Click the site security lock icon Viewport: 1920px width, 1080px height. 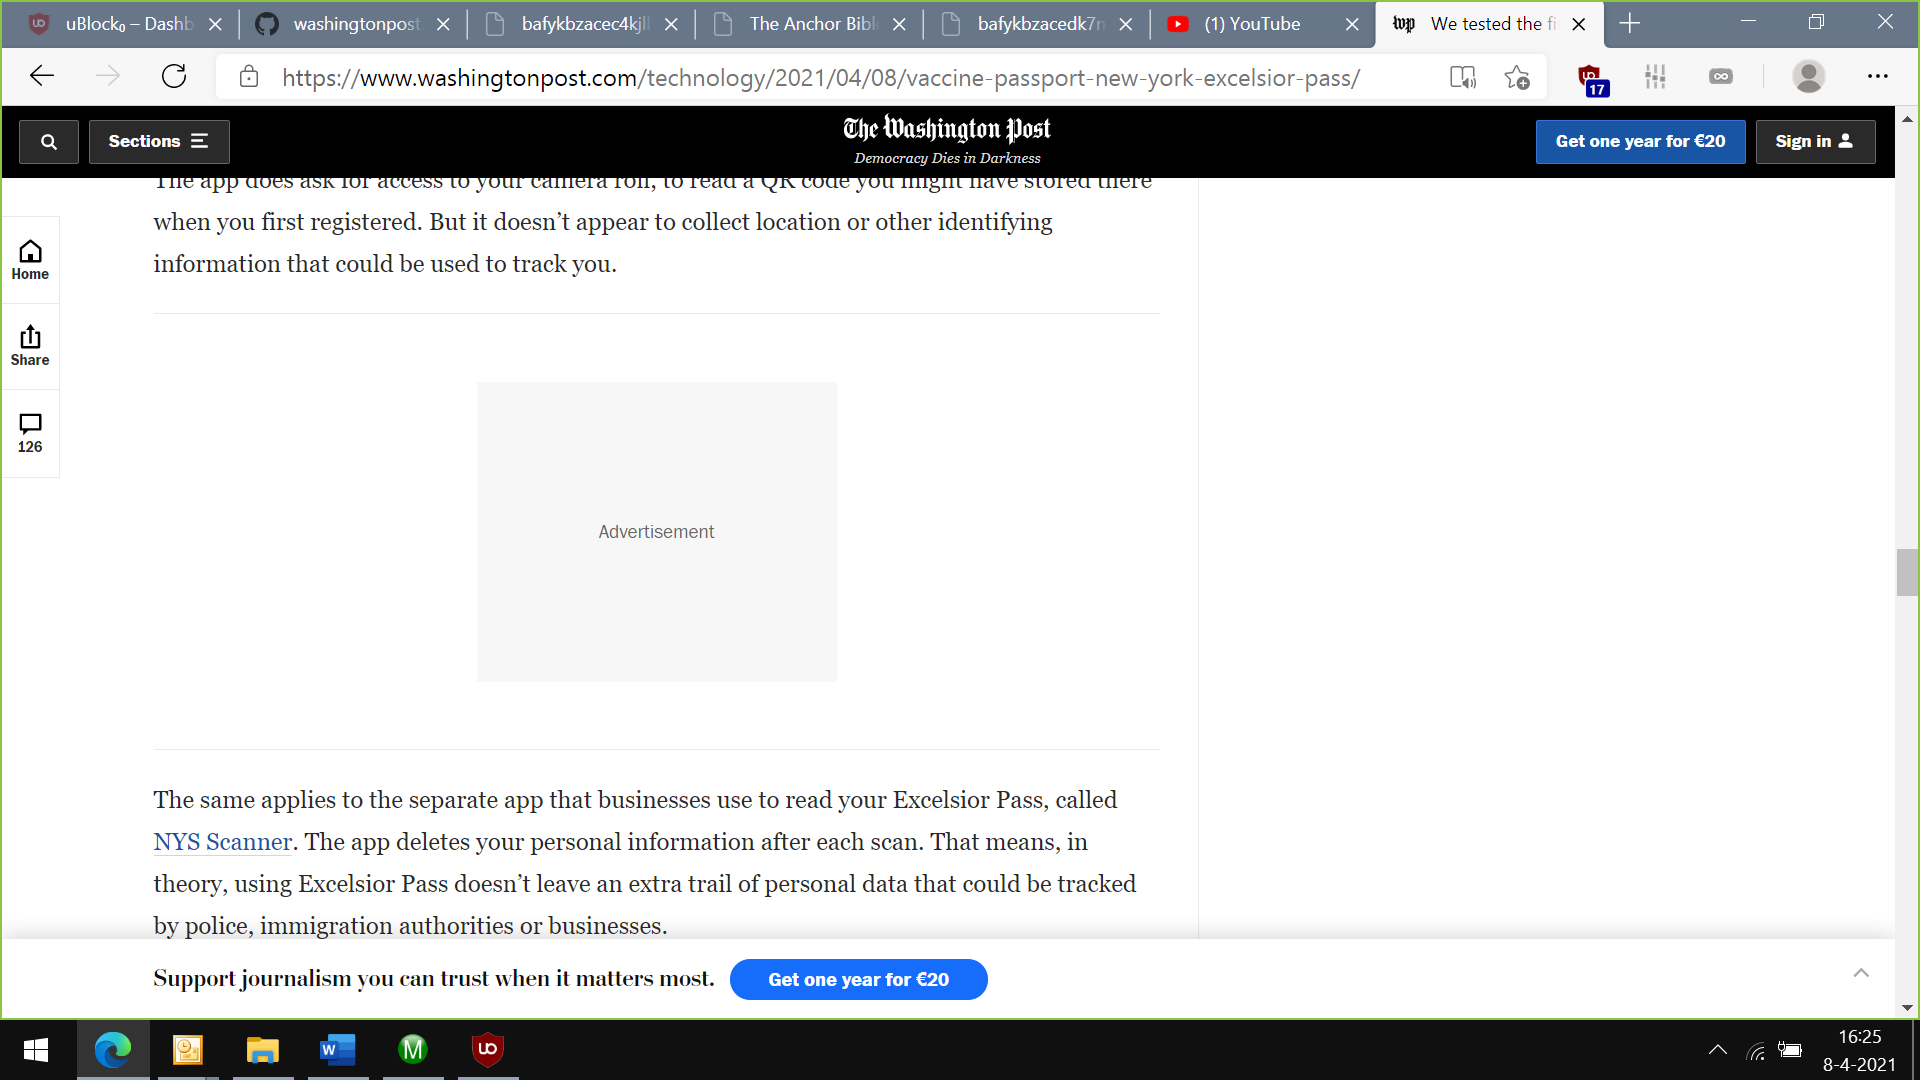tap(249, 77)
